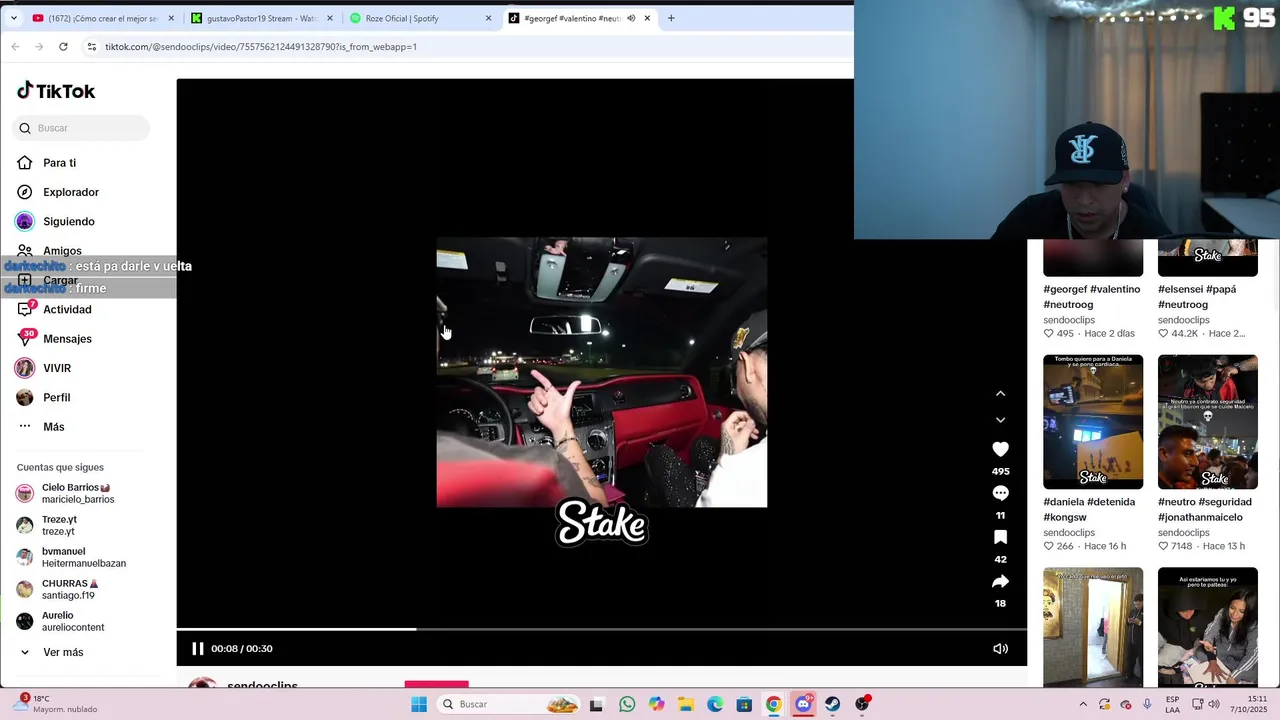Click the TikTok logo

56,91
